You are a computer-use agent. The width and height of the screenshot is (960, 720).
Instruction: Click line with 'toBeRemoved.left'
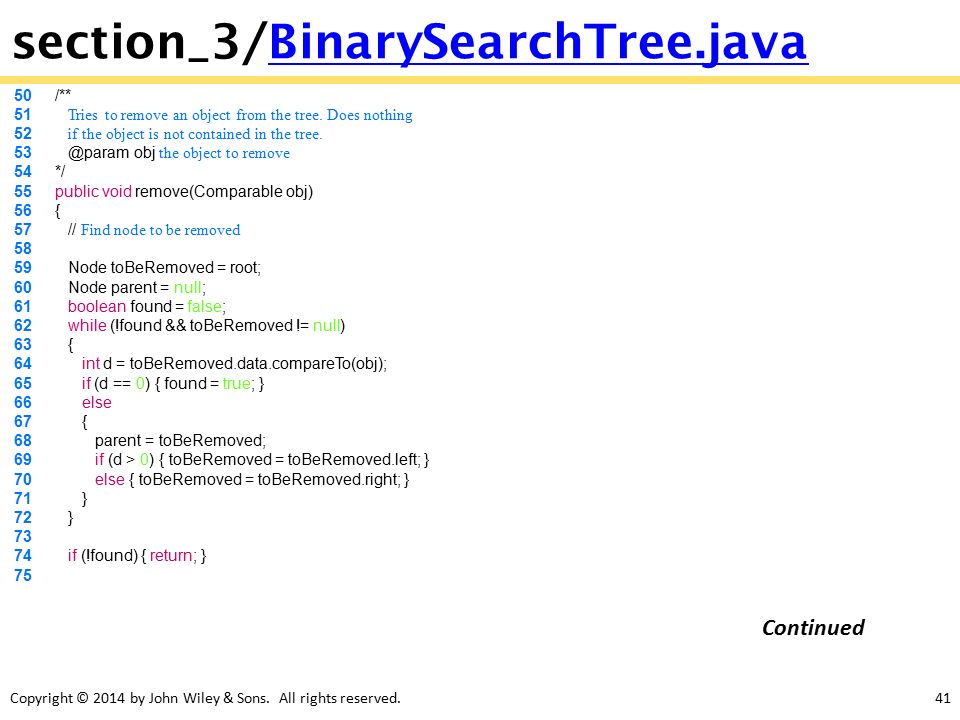pos(262,460)
